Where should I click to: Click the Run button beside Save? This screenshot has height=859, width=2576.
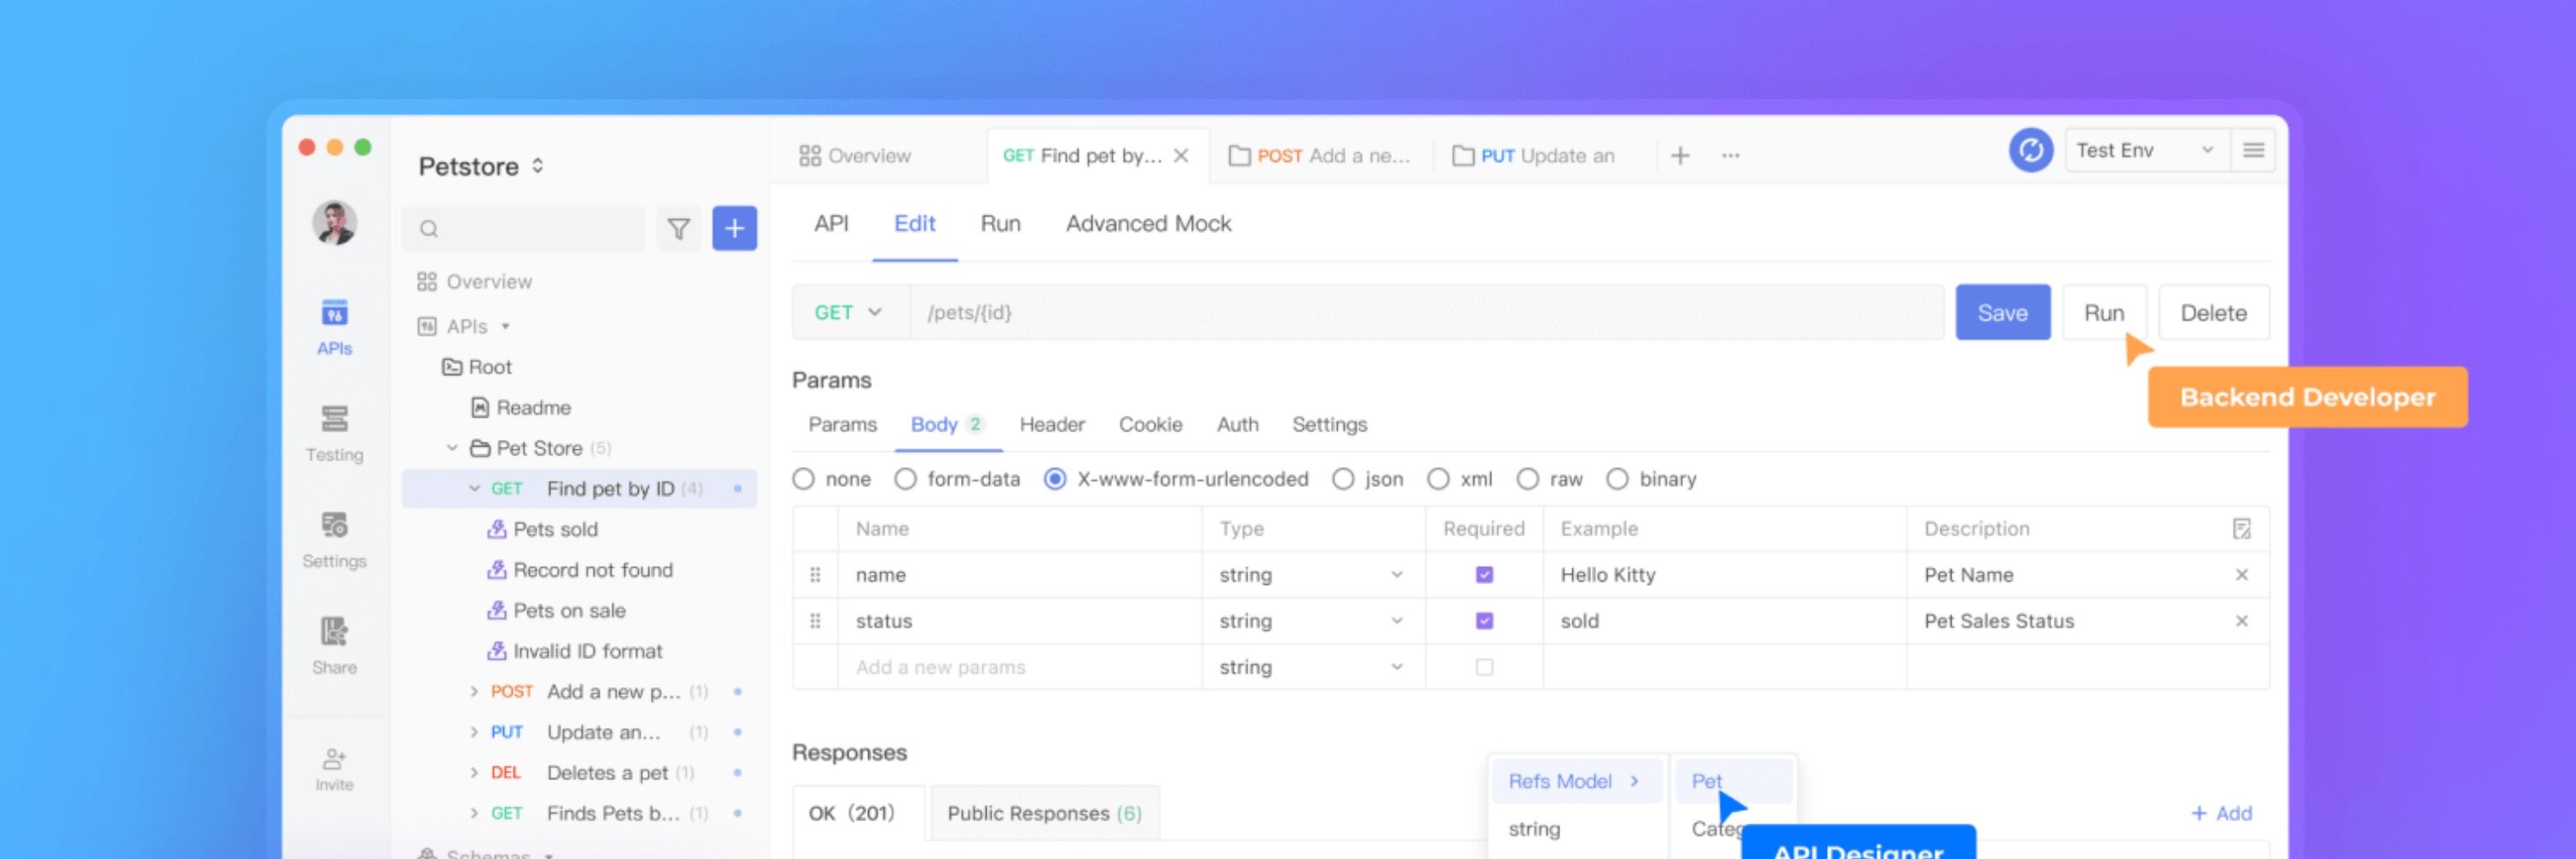[x=2104, y=313]
